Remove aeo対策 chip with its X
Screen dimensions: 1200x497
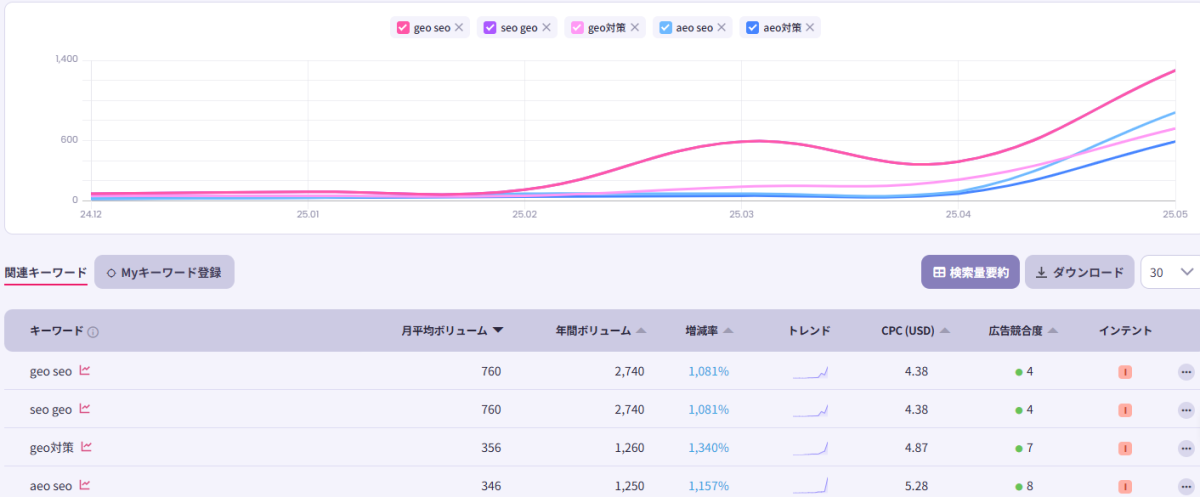pyautogui.click(x=810, y=28)
